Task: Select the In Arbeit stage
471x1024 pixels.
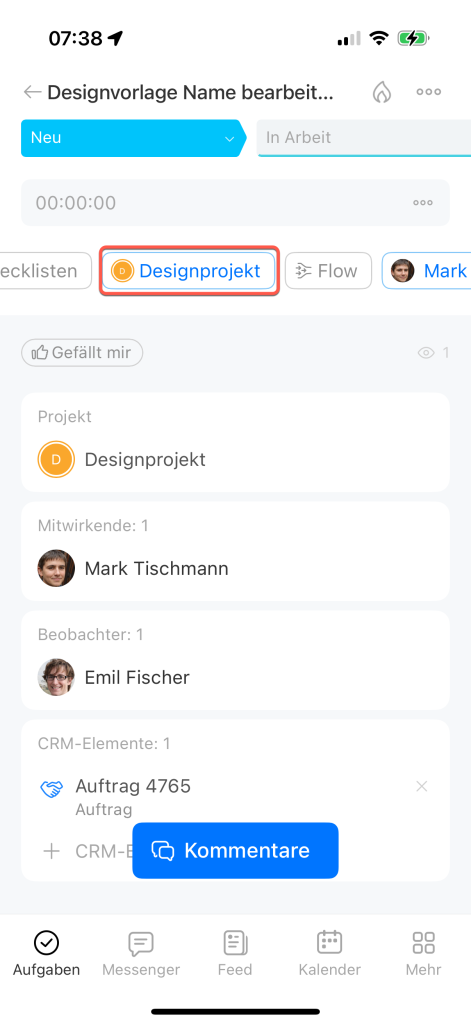Action: pyautogui.click(x=364, y=138)
